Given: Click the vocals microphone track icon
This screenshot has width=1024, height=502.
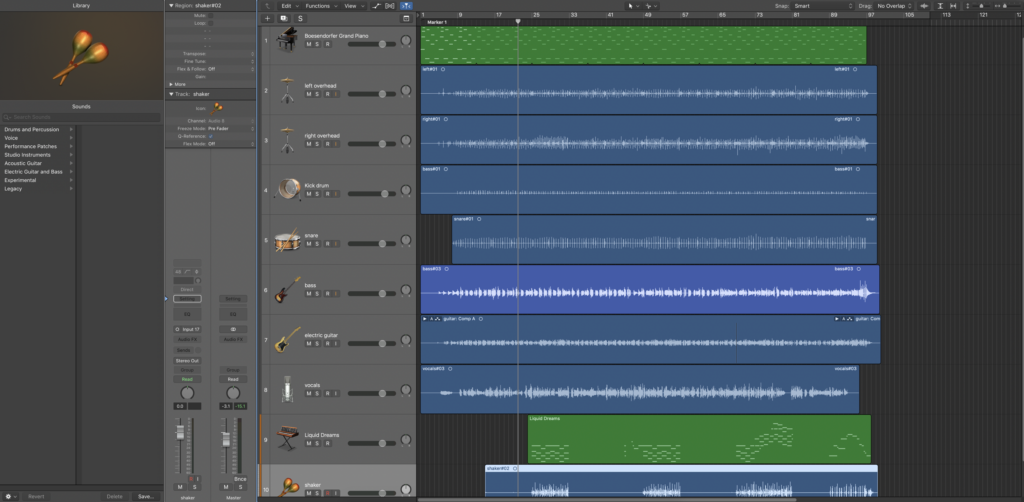Looking at the screenshot, I should [x=287, y=390].
